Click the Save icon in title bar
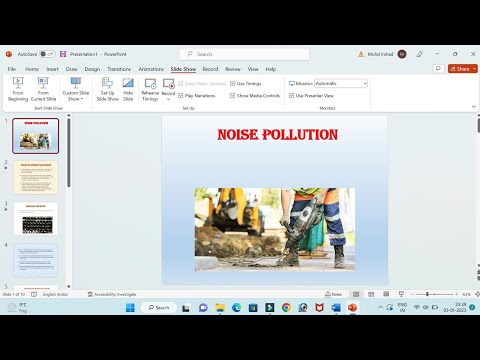The image size is (480, 360). tap(63, 54)
